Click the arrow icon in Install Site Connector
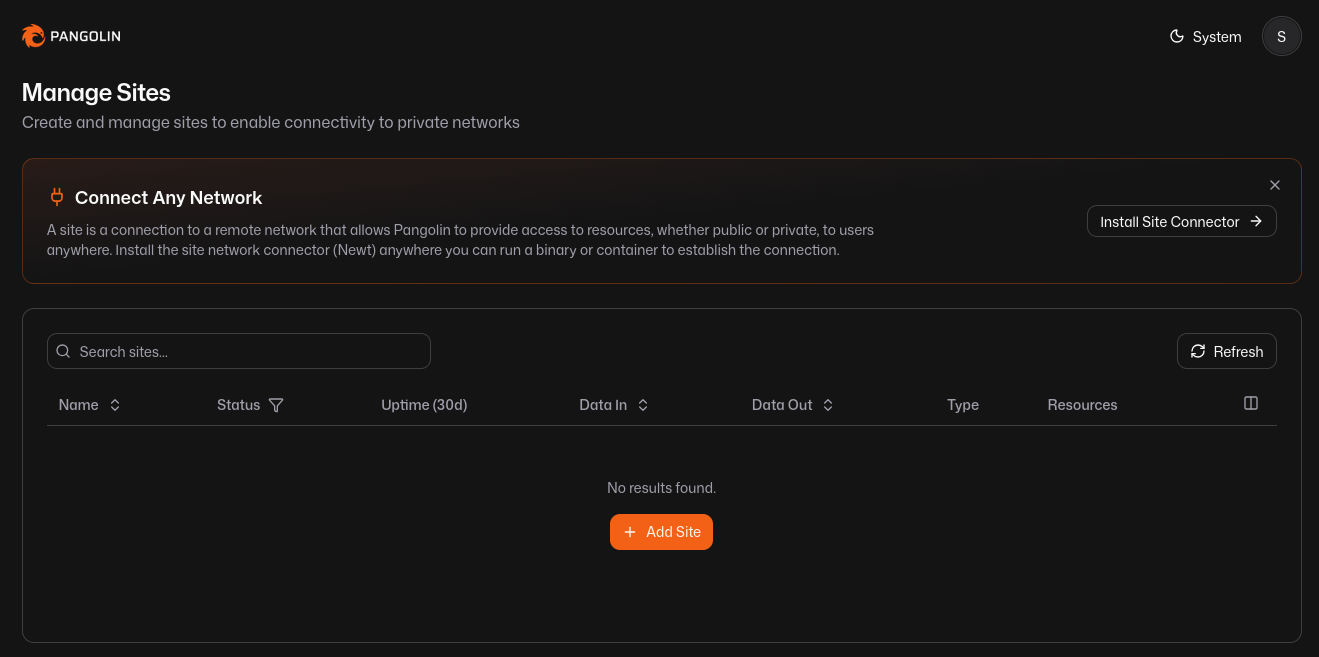The width and height of the screenshot is (1319, 657). [1256, 222]
